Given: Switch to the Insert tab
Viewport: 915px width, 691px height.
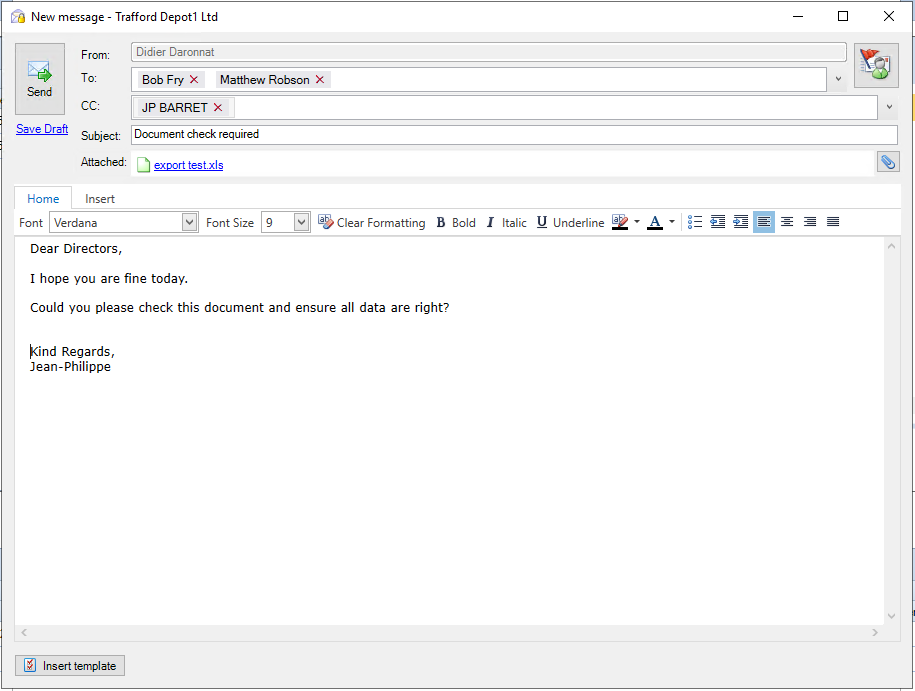Looking at the screenshot, I should pyautogui.click(x=100, y=198).
